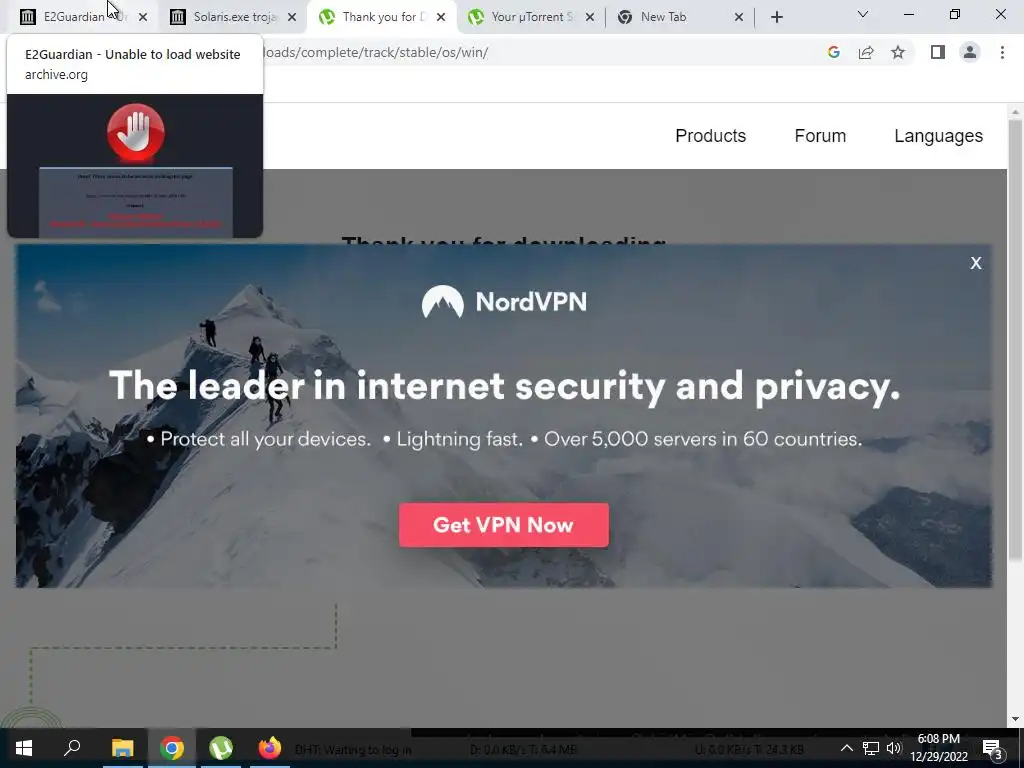Screen dimensions: 1024x768
Task: Click the Get VPN Now button
Action: coord(504,525)
